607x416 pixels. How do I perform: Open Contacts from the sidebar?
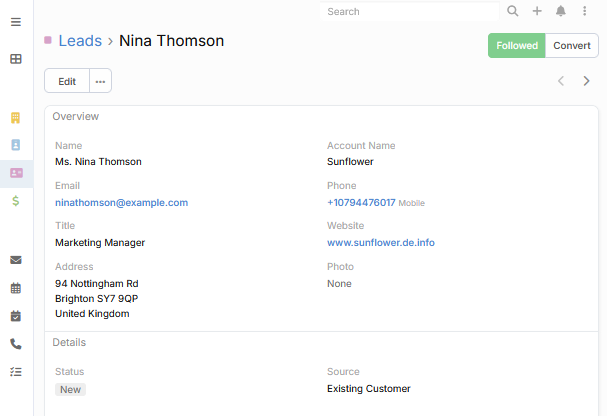[x=16, y=145]
